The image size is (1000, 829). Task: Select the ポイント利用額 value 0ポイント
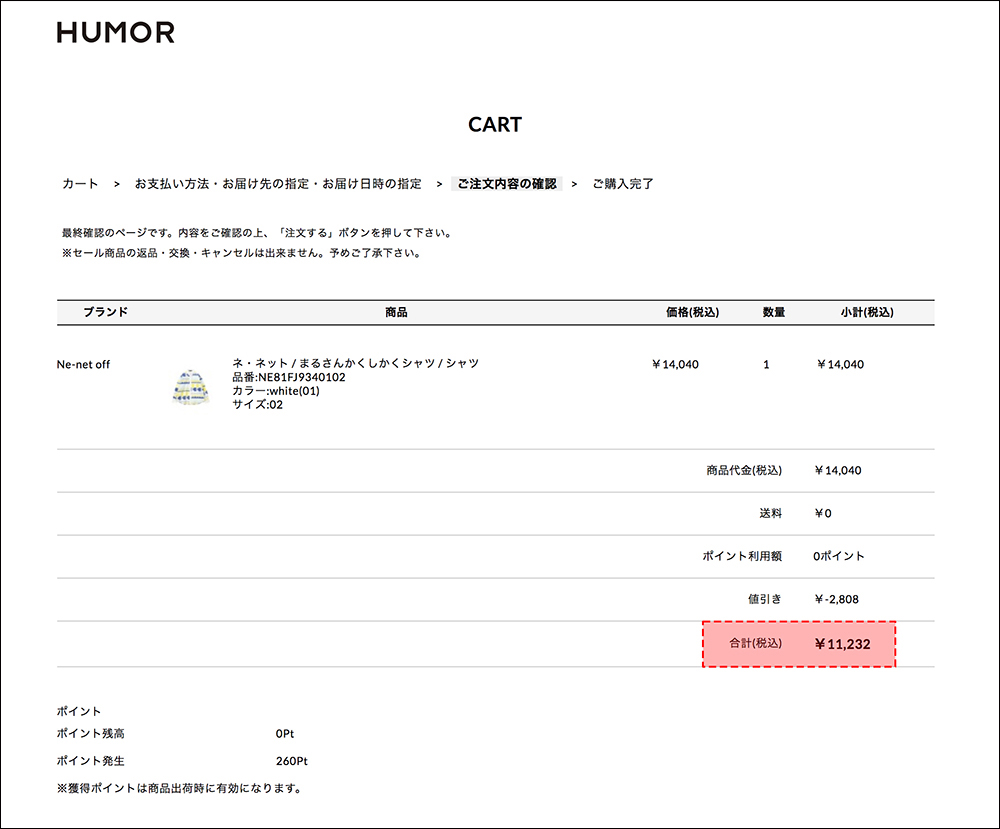point(839,556)
